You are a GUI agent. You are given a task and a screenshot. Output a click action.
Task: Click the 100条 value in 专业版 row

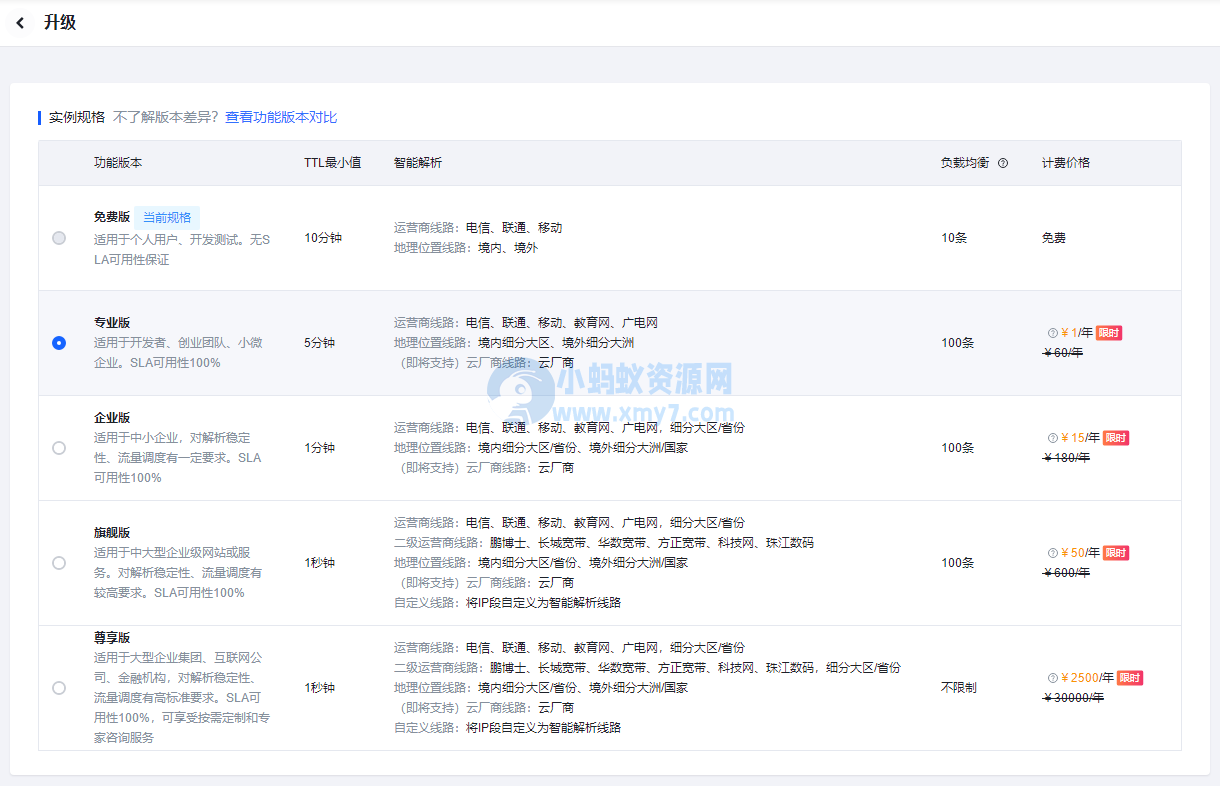coord(958,343)
